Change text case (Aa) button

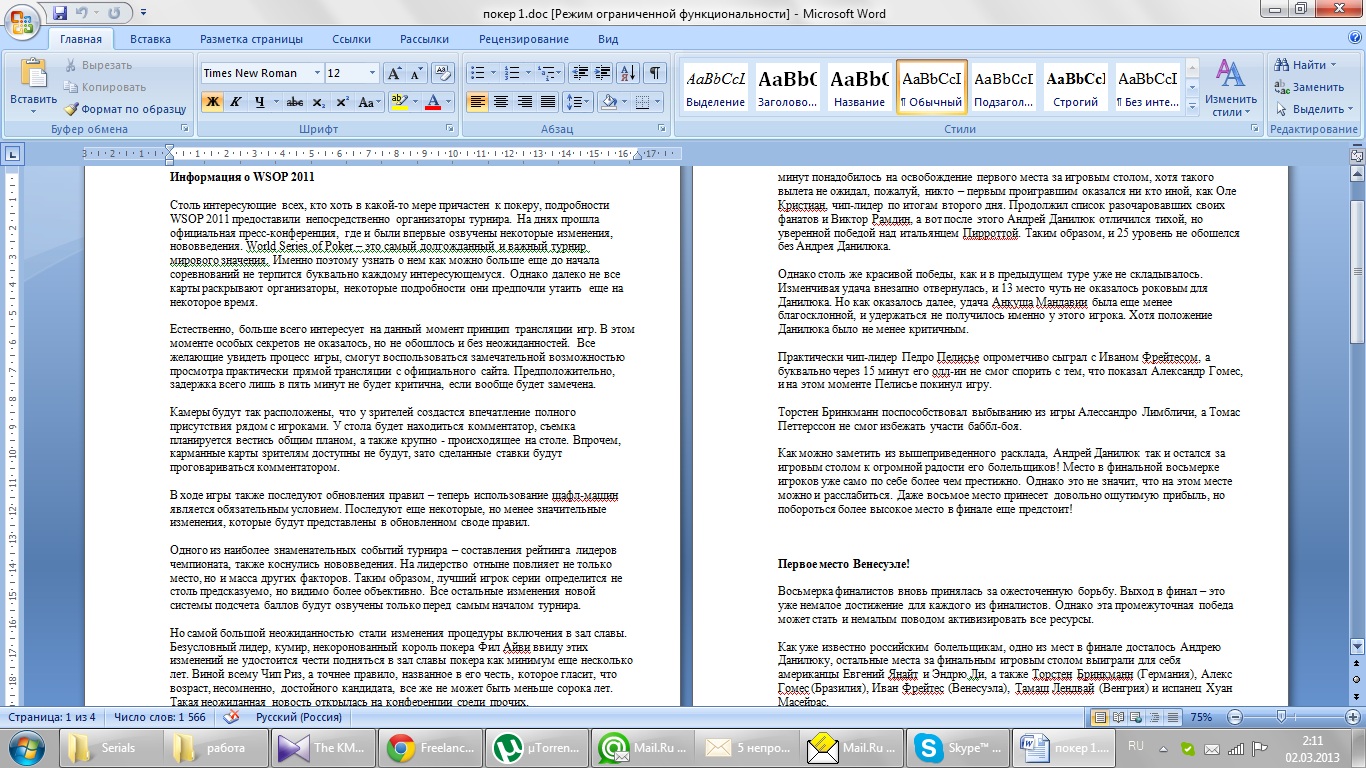(369, 102)
